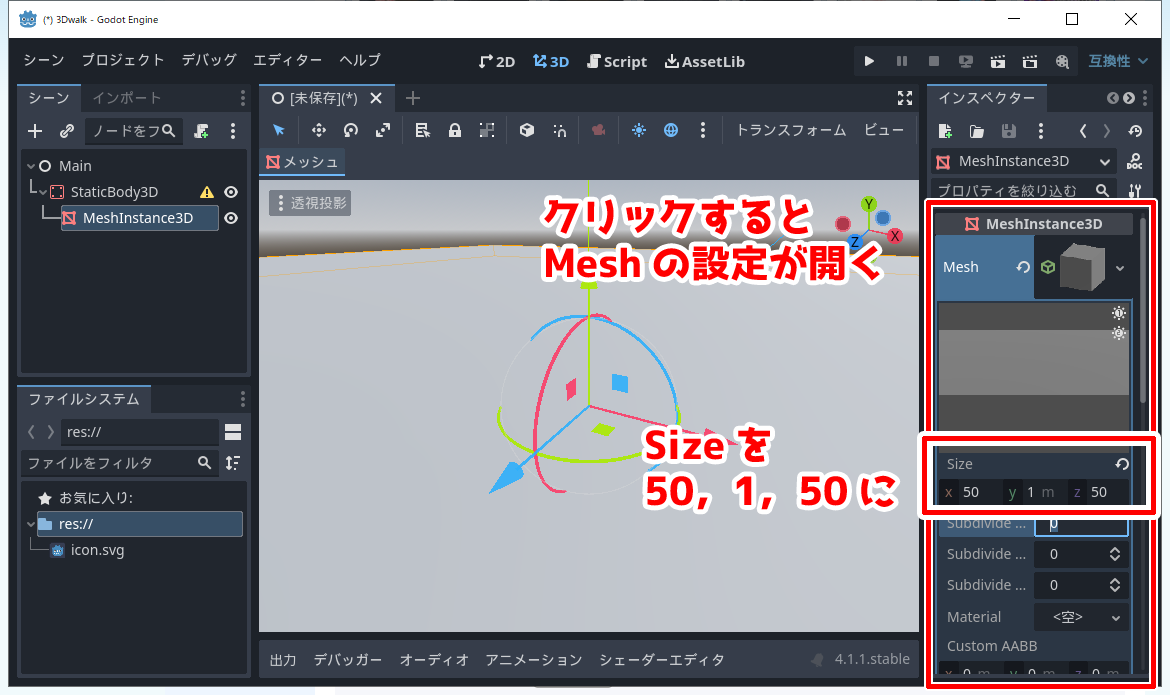Group the selected node's children icon
The width and height of the screenshot is (1170, 695).
pyautogui.click(x=487, y=130)
